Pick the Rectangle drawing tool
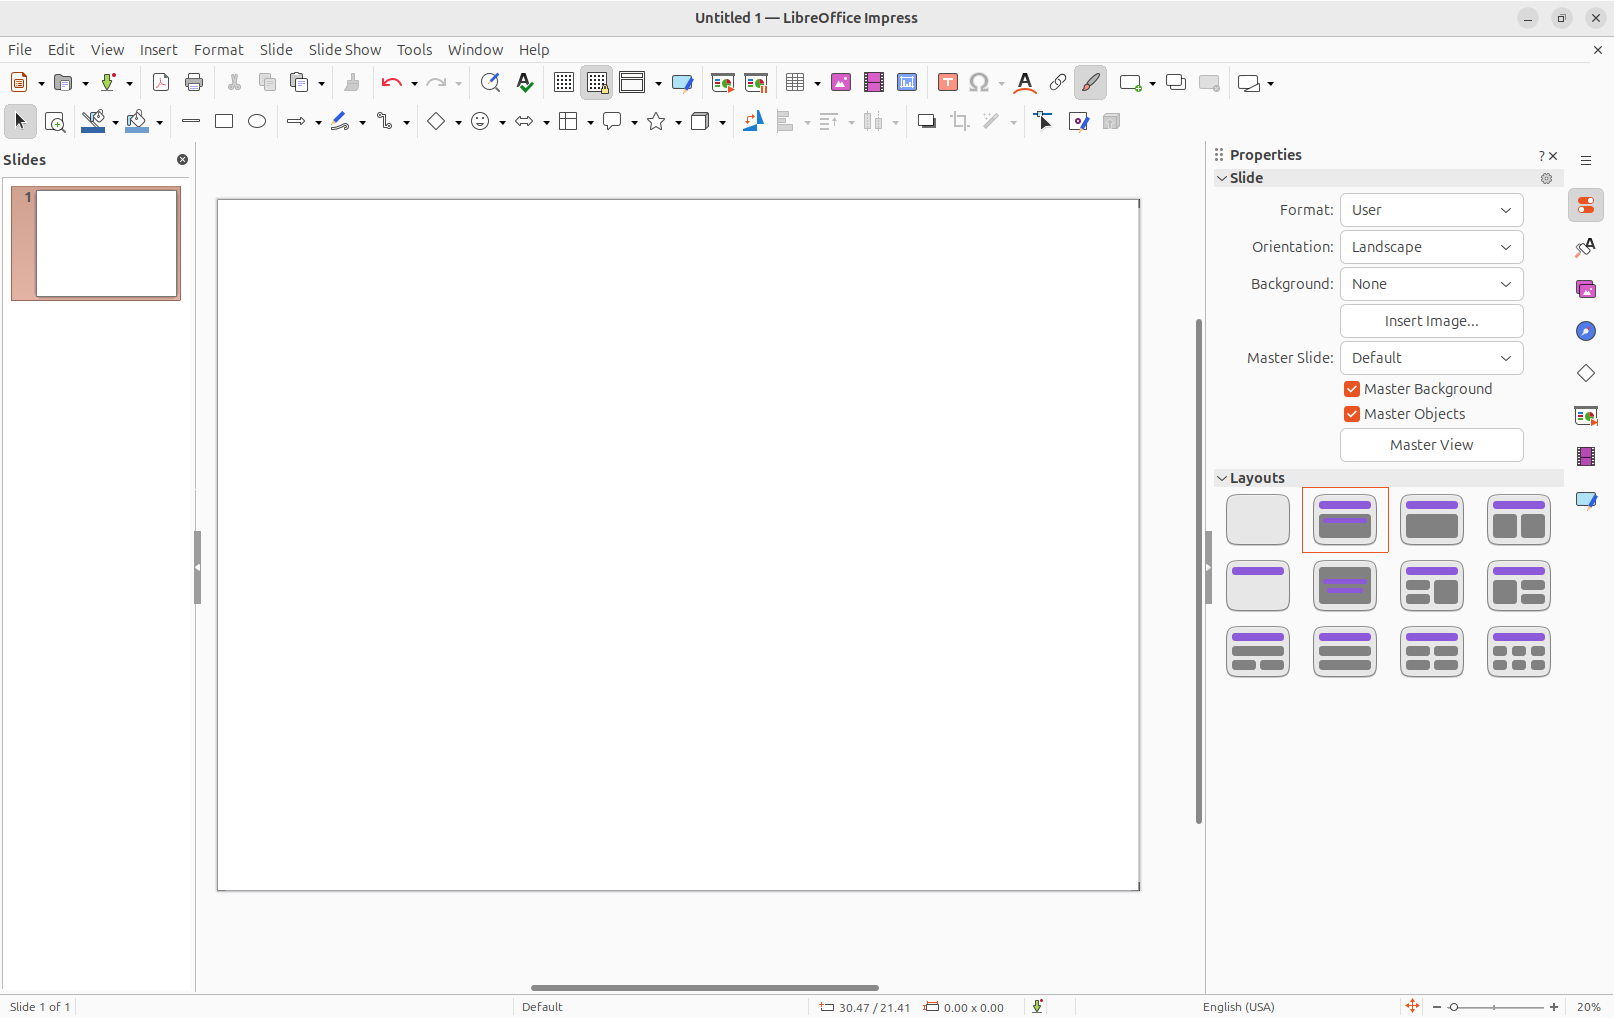1614x1018 pixels. click(224, 121)
